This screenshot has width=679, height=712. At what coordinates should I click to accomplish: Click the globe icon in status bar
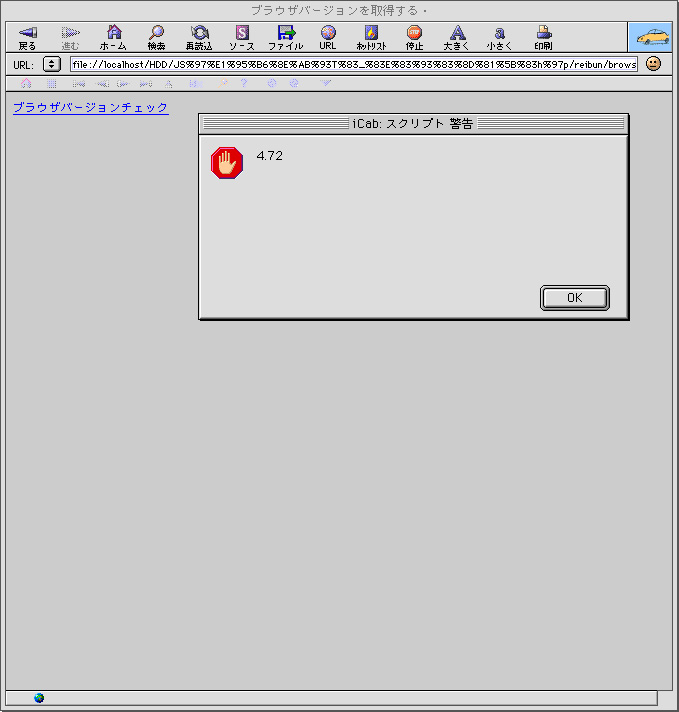click(39, 697)
